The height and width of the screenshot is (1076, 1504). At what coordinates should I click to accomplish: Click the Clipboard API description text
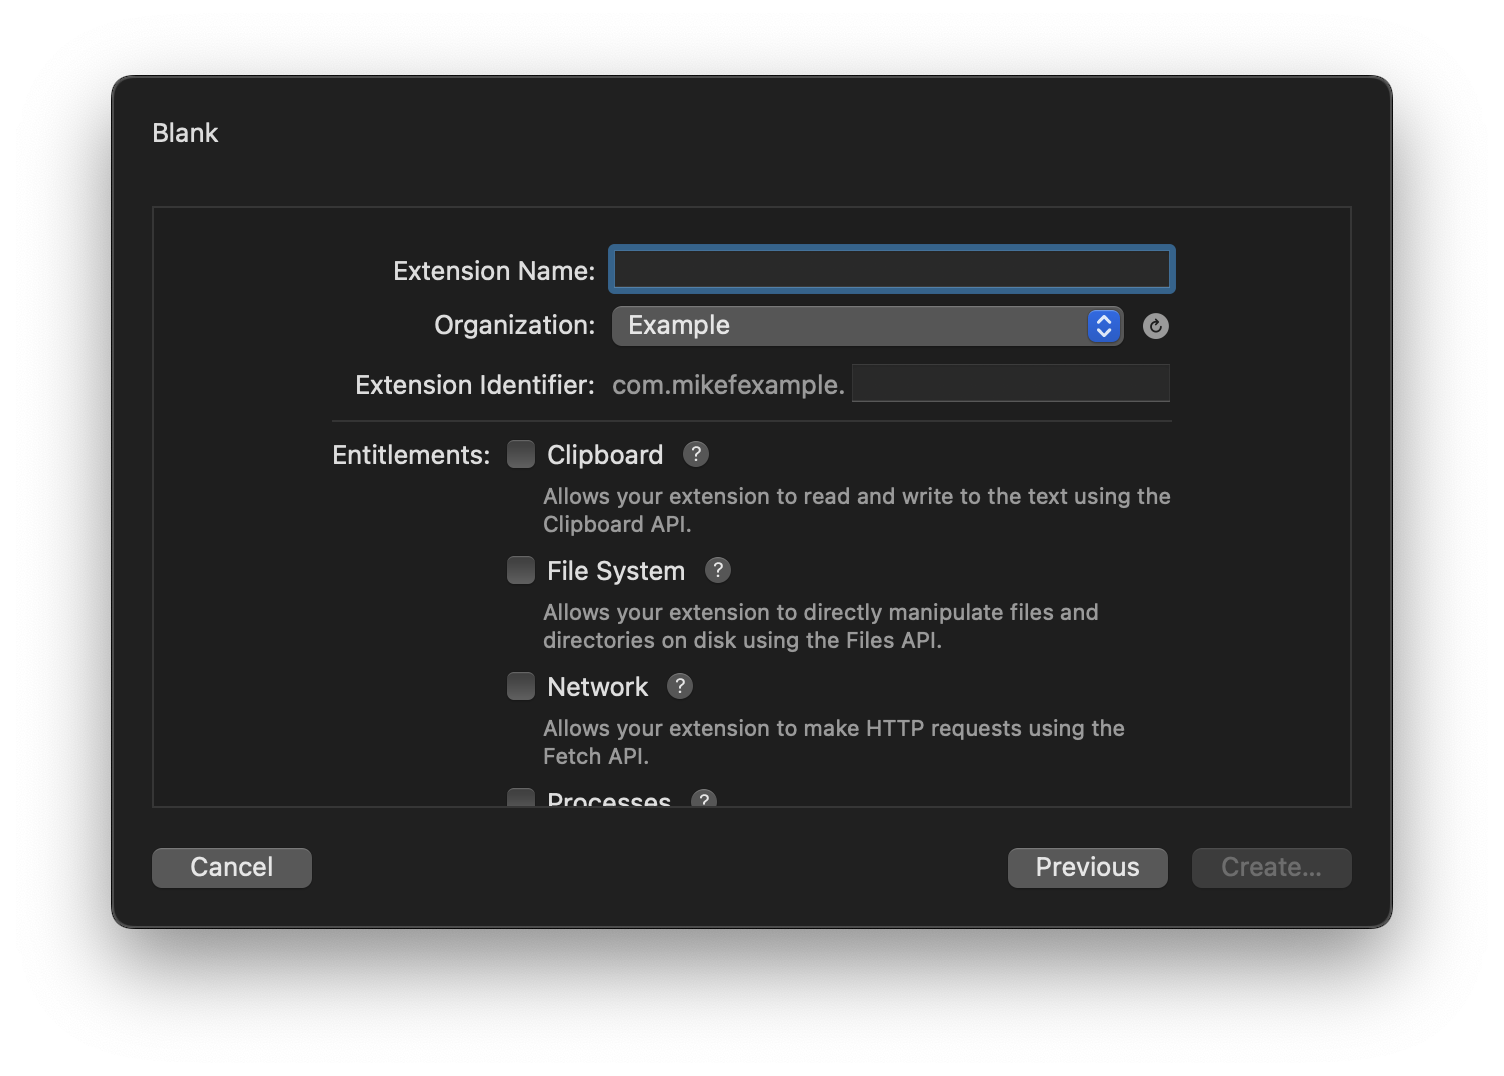point(856,510)
